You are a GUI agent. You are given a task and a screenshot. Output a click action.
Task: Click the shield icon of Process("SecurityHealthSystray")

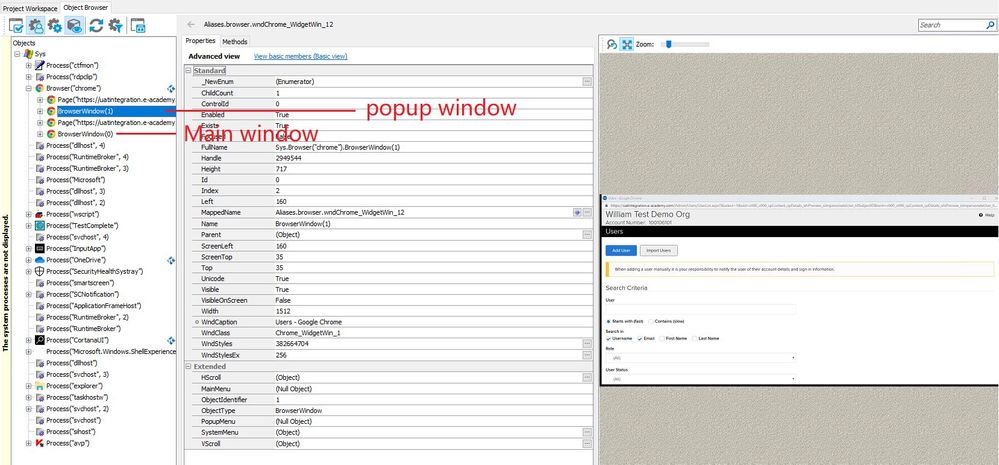coord(40,272)
